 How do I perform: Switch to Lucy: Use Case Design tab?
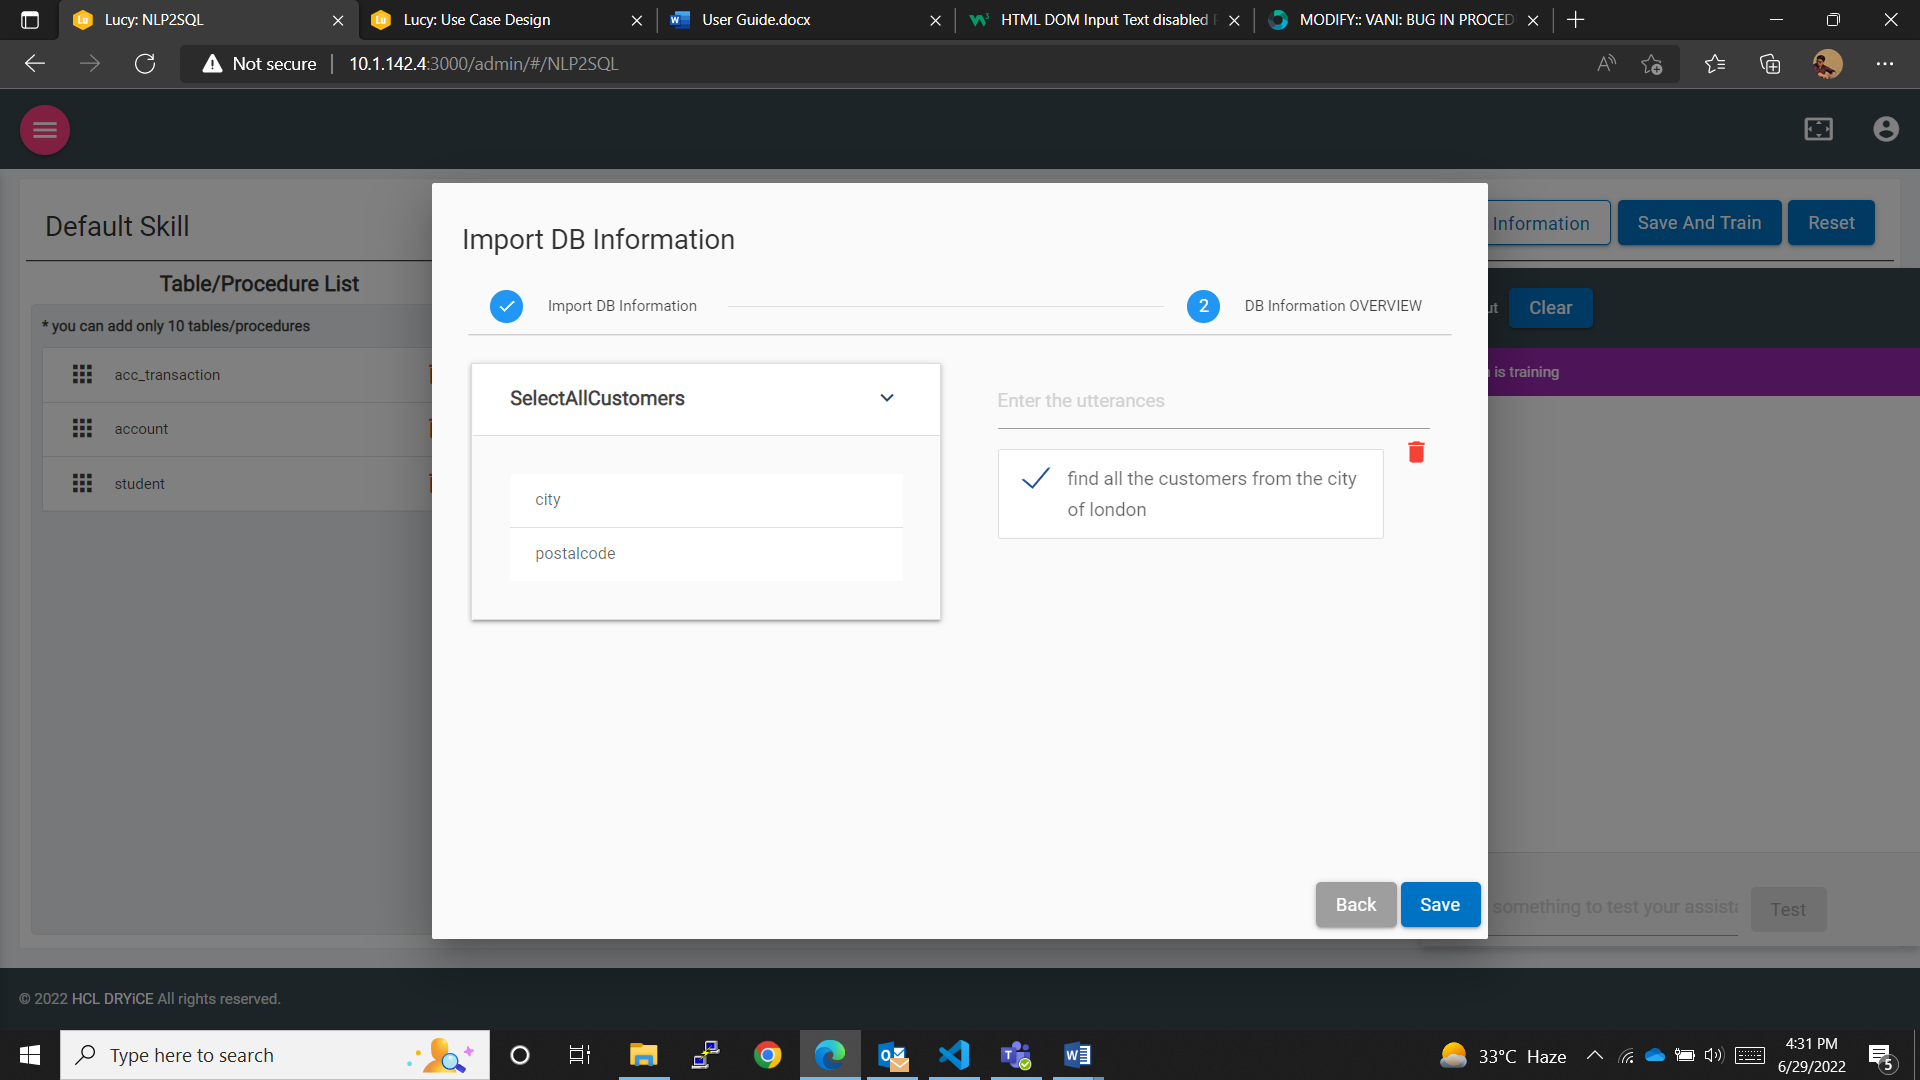[x=477, y=20]
